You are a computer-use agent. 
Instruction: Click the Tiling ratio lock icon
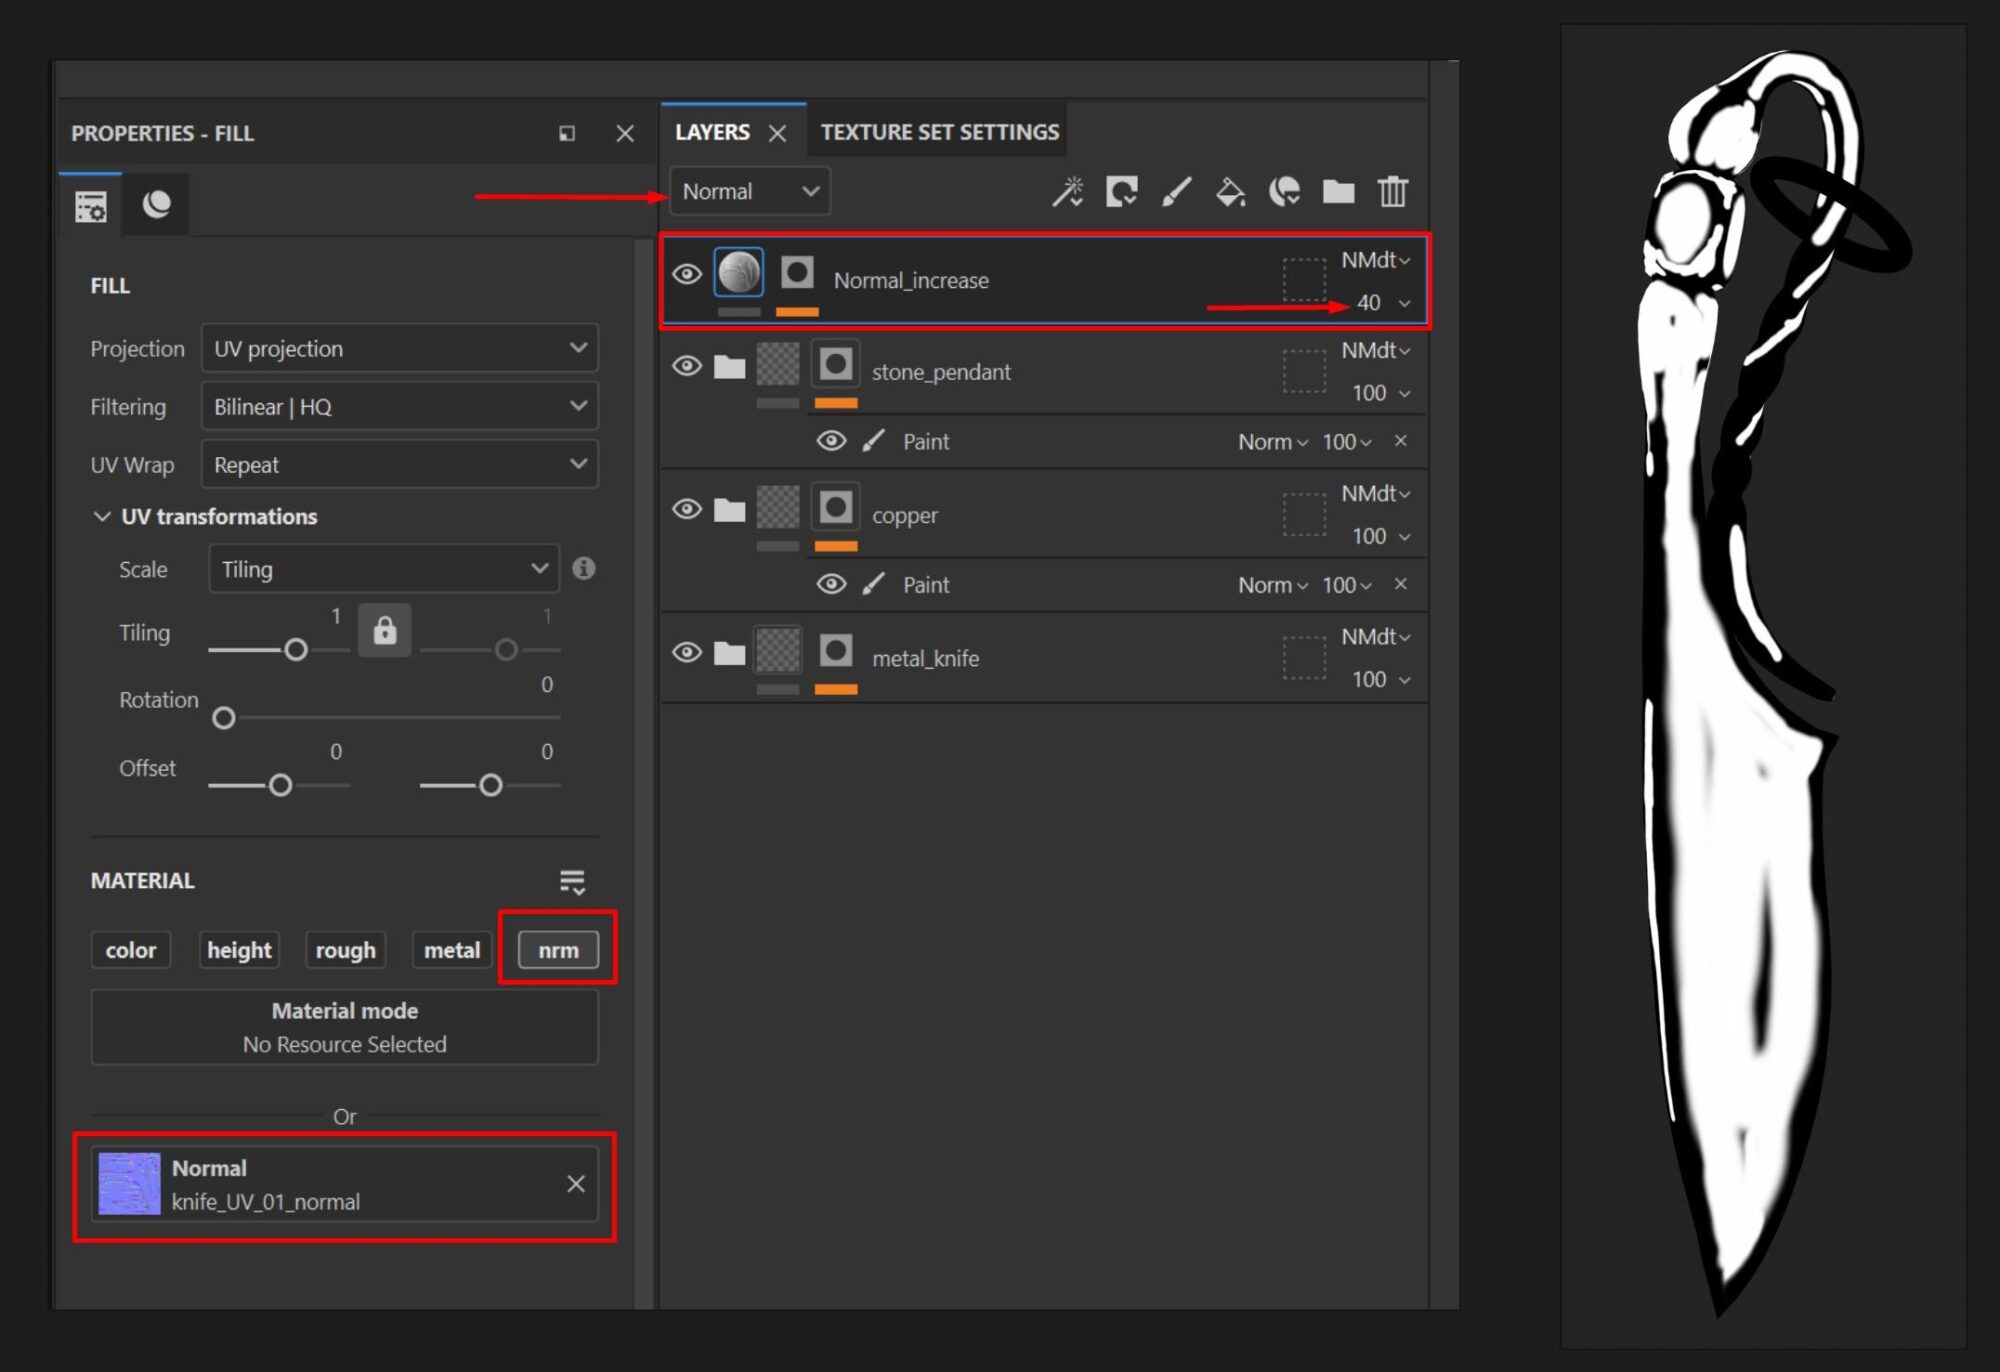(x=385, y=631)
